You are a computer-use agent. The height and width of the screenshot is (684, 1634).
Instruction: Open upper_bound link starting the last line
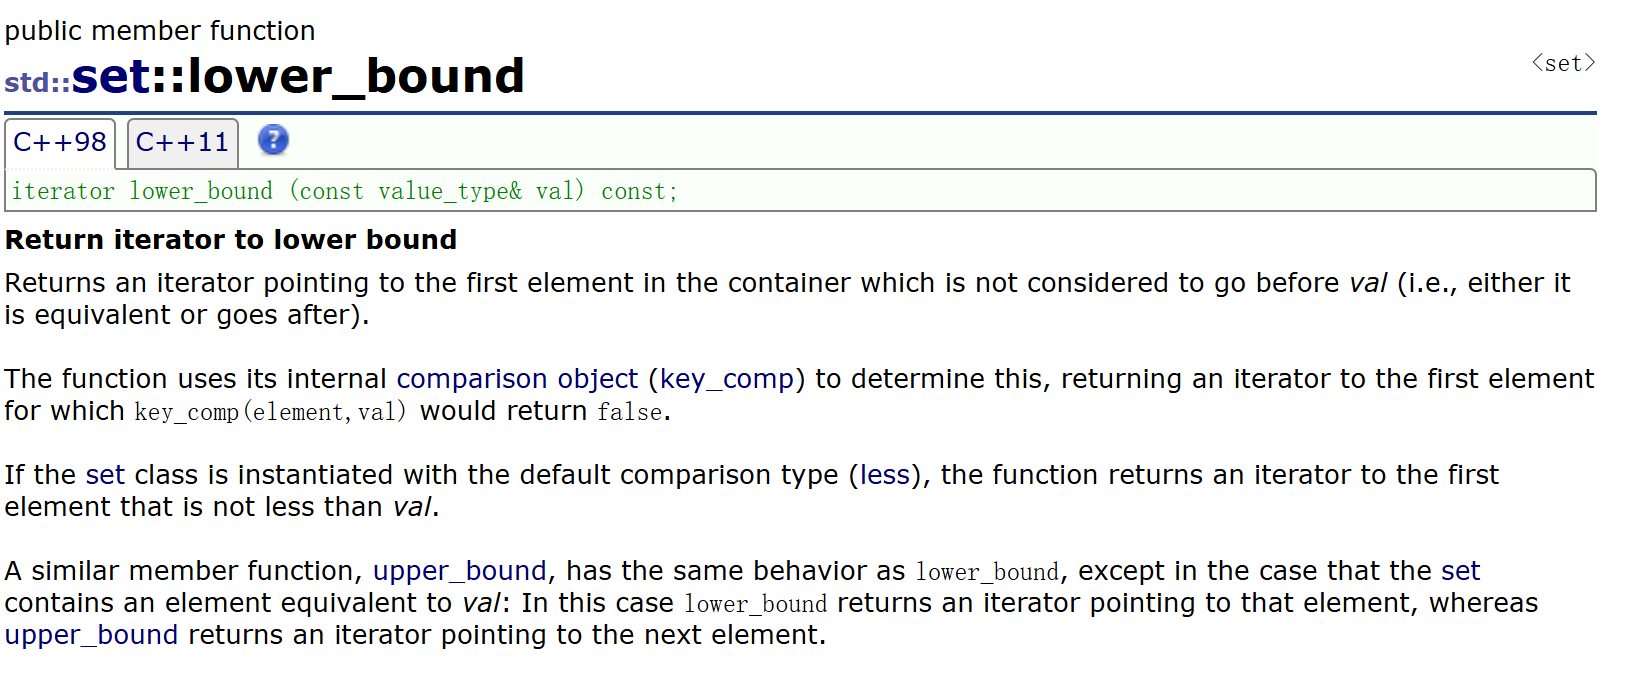(91, 635)
